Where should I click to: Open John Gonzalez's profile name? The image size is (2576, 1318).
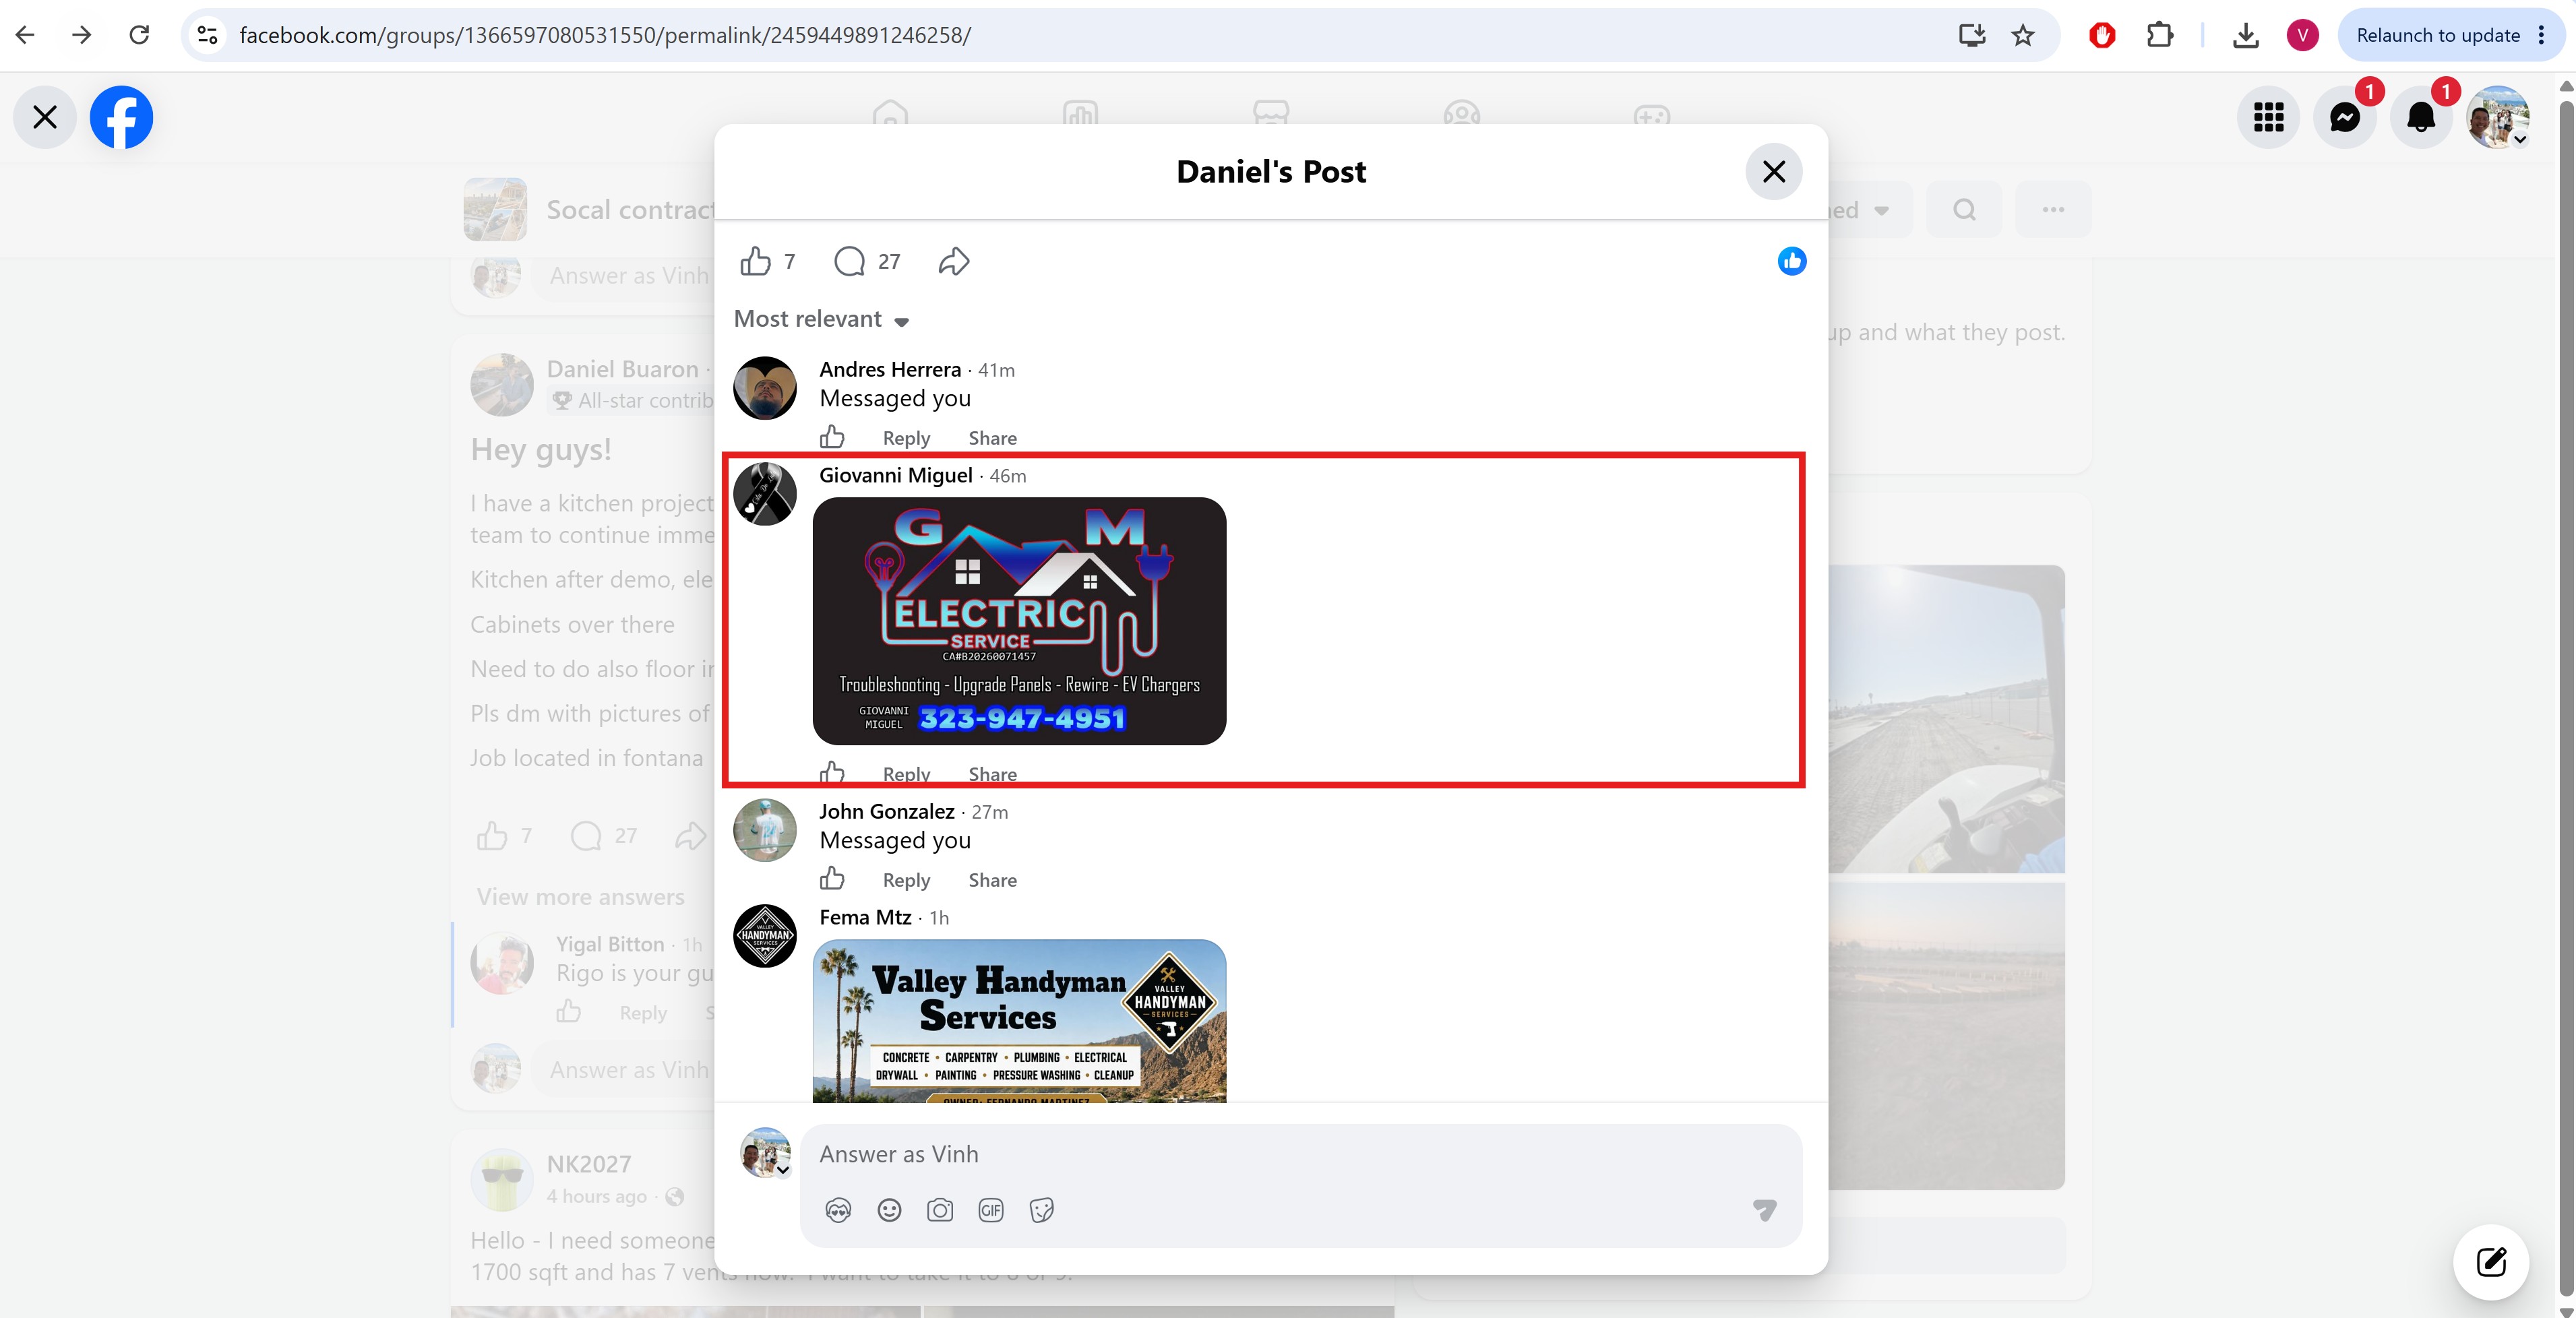click(x=887, y=811)
